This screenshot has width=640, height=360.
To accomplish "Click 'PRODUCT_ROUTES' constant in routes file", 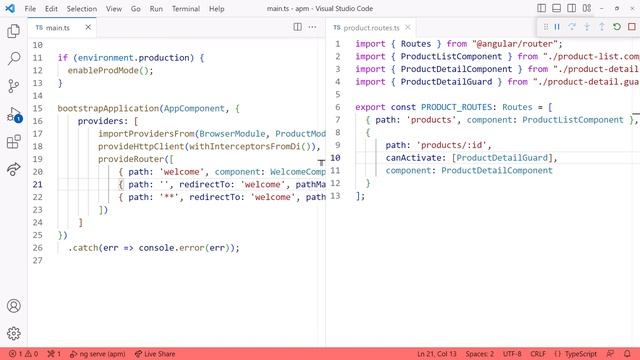I will pos(456,107).
